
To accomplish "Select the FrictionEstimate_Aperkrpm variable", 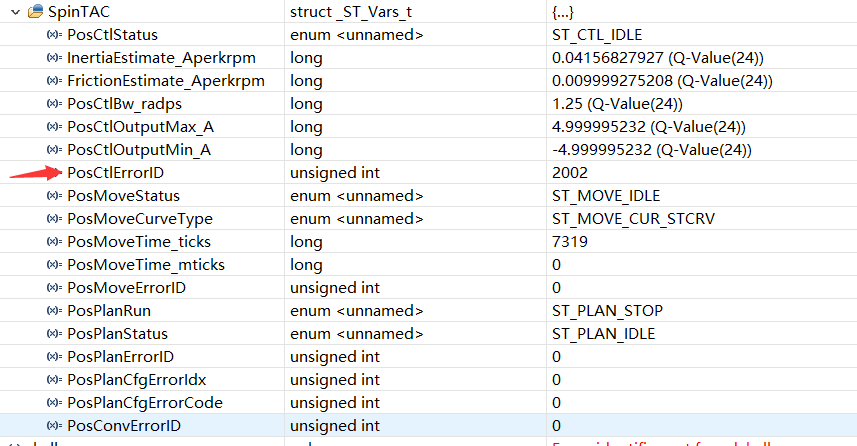I will 166,81.
